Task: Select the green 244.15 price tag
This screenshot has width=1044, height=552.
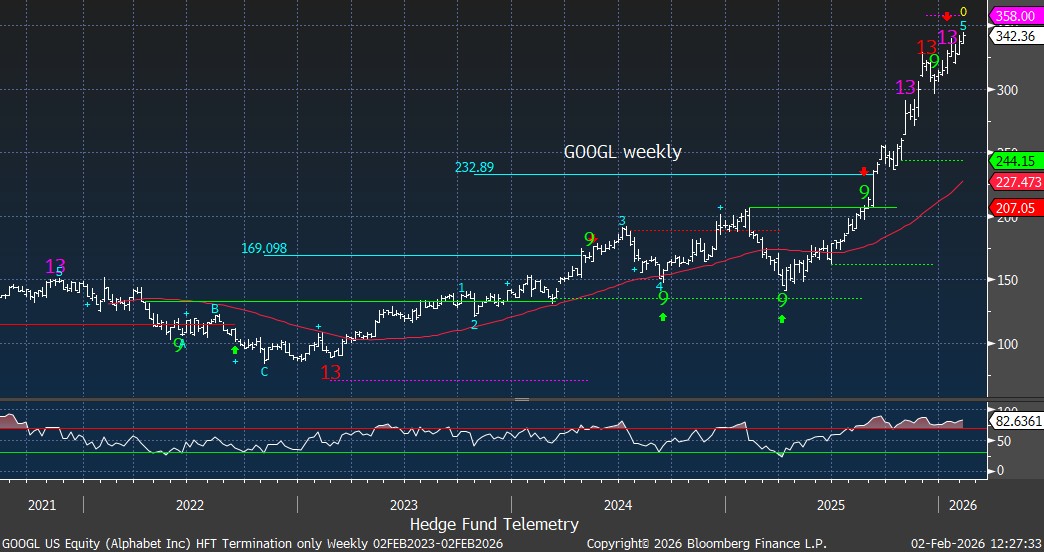Action: [x=1015, y=160]
